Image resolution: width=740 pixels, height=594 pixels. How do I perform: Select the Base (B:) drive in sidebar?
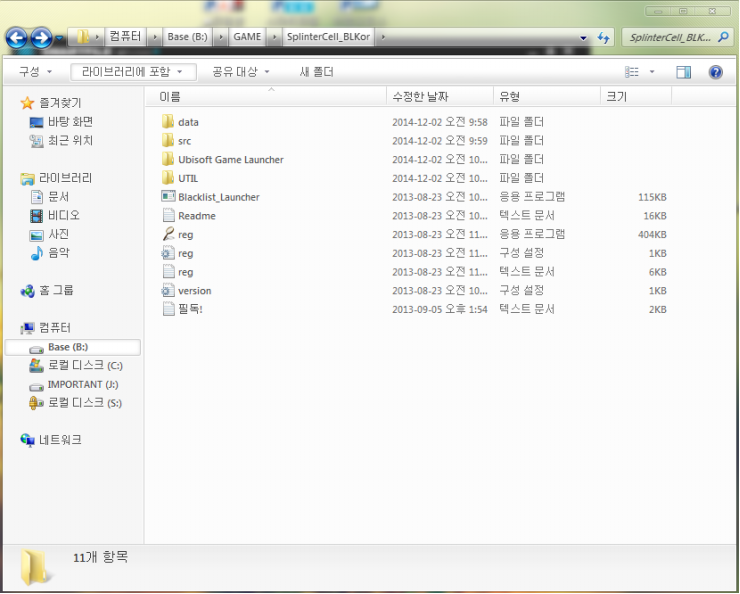coord(73,347)
